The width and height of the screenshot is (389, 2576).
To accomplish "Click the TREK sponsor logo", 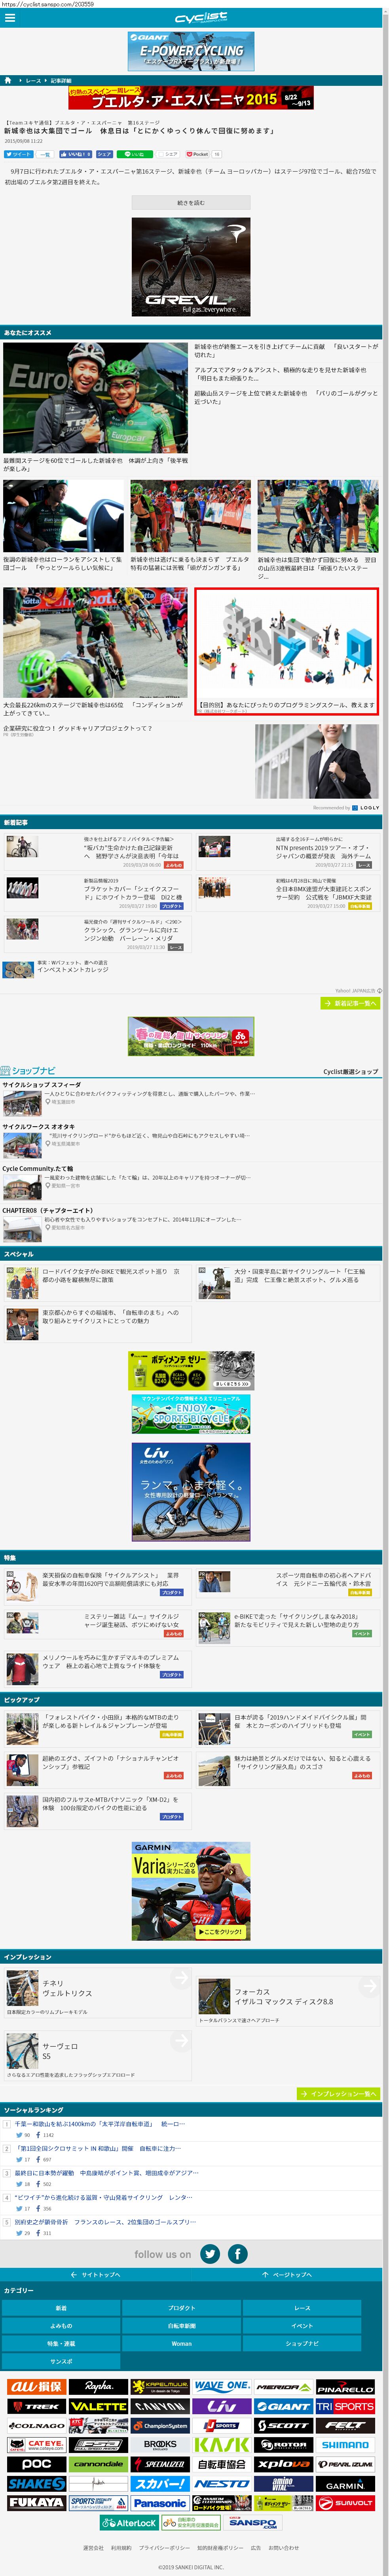I will point(36,2406).
